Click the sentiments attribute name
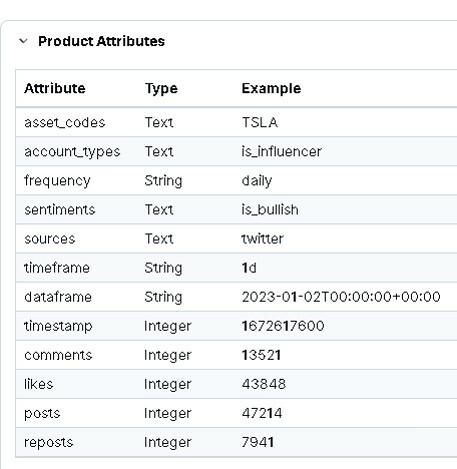Image resolution: width=457 pixels, height=469 pixels. coord(60,210)
